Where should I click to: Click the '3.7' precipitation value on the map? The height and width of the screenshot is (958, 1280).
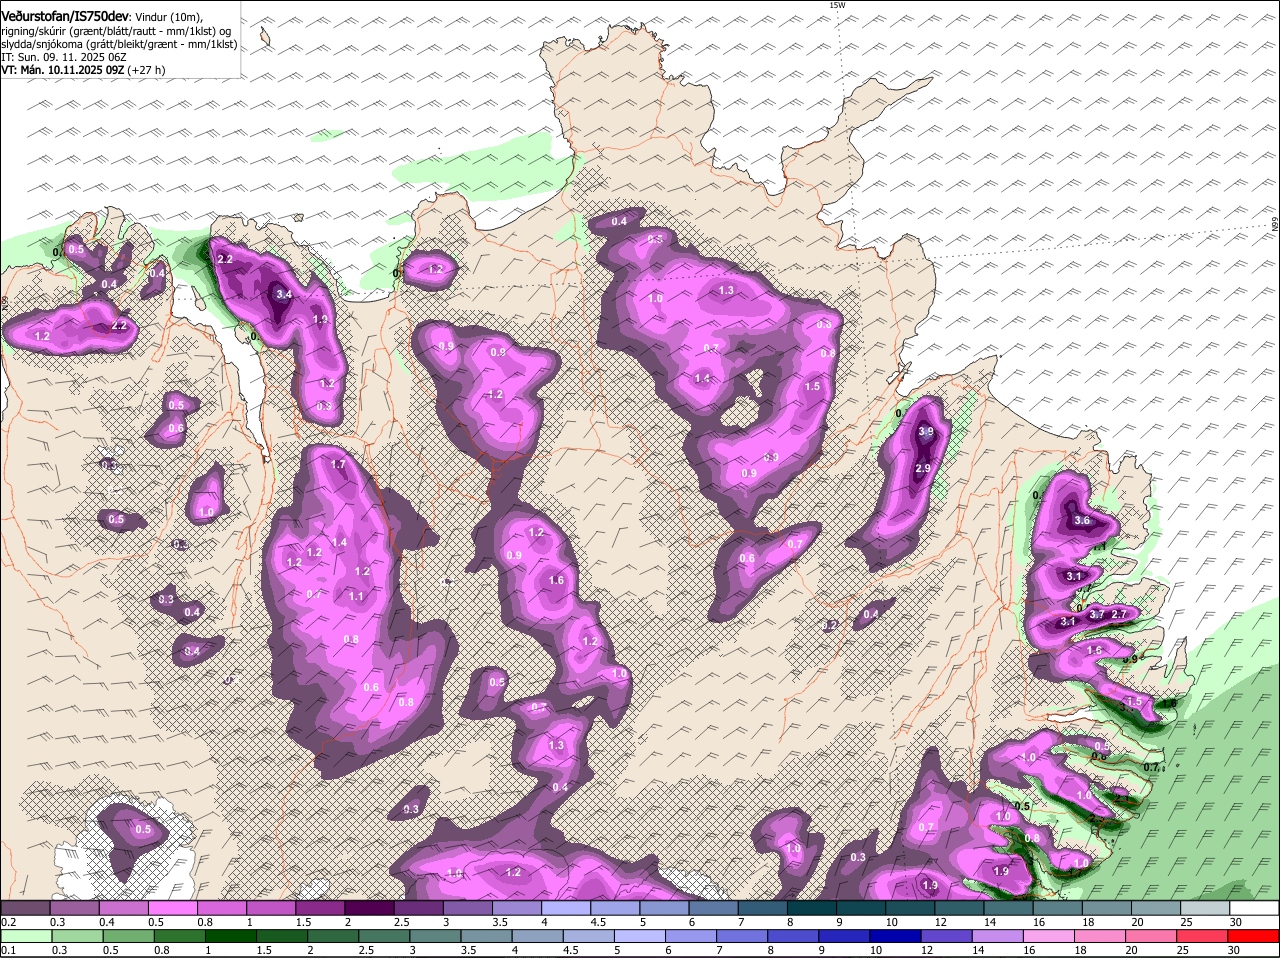coord(1096,614)
